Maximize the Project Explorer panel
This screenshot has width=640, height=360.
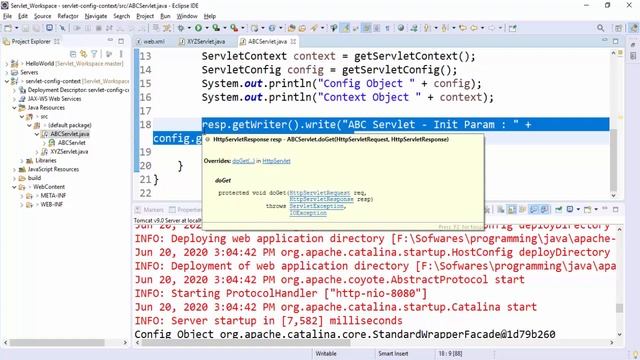121,41
